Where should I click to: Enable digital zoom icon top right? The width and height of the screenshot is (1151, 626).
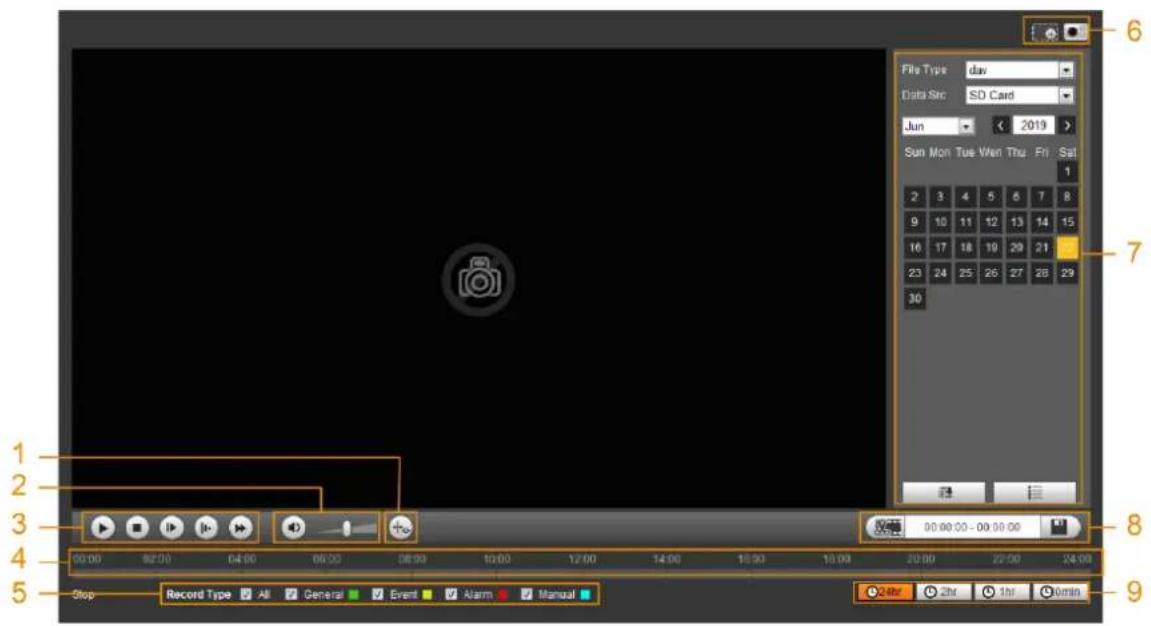tap(1045, 32)
